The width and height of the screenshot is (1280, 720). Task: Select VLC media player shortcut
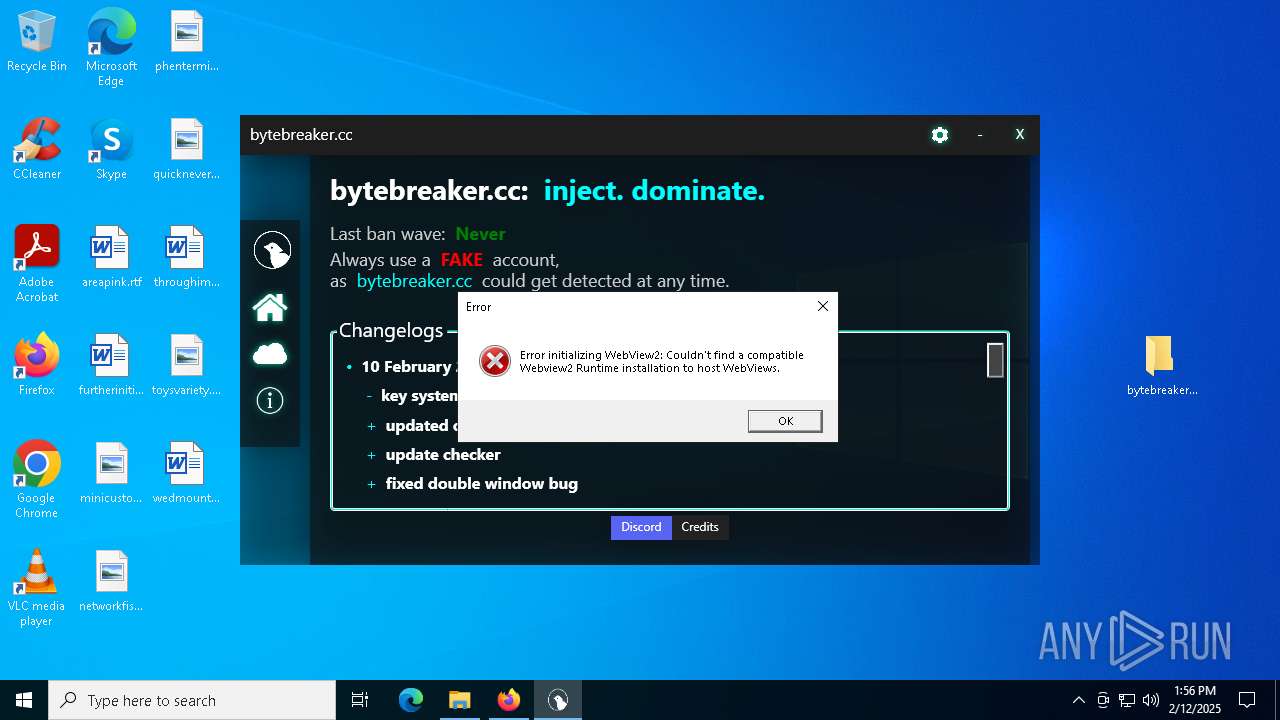coord(37,588)
